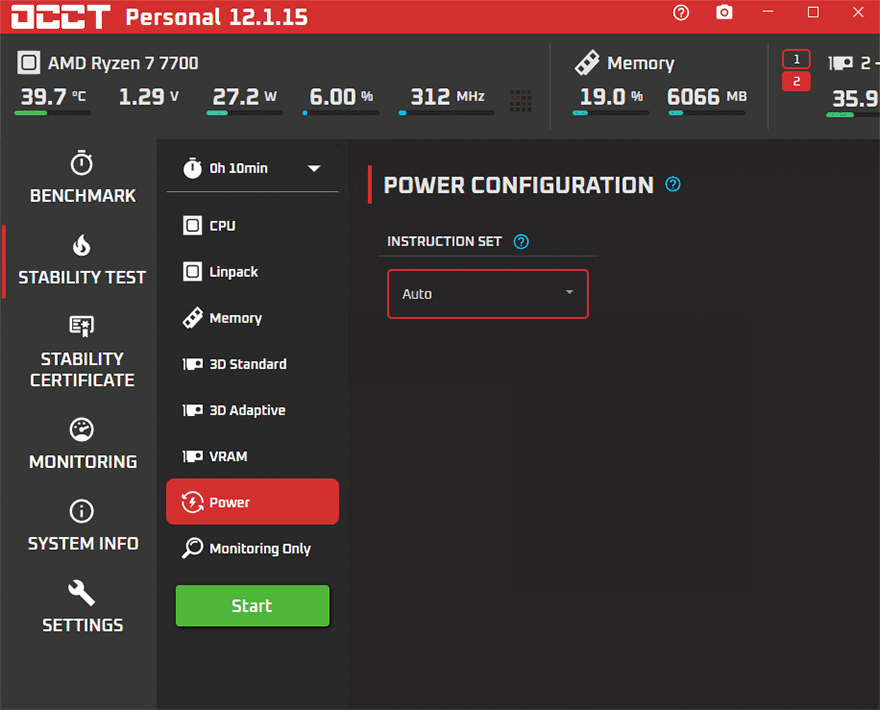The image size is (880, 710).
Task: Select the 3D Standard test
Action: (x=253, y=364)
